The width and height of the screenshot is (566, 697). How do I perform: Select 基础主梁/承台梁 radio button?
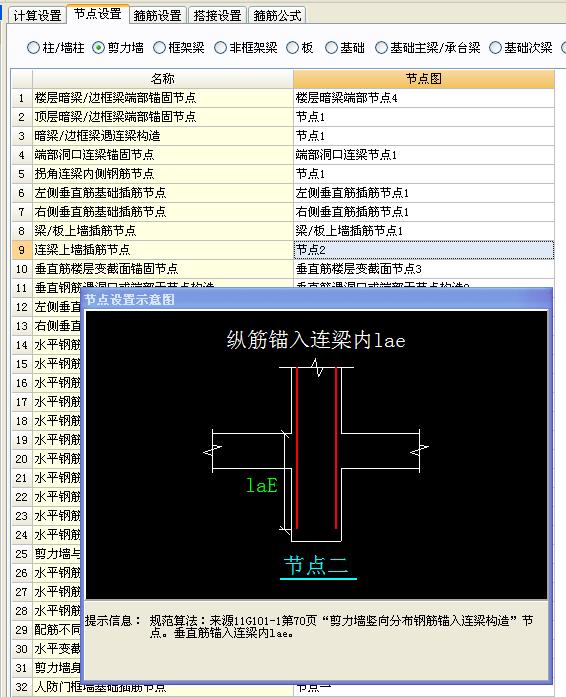point(428,48)
